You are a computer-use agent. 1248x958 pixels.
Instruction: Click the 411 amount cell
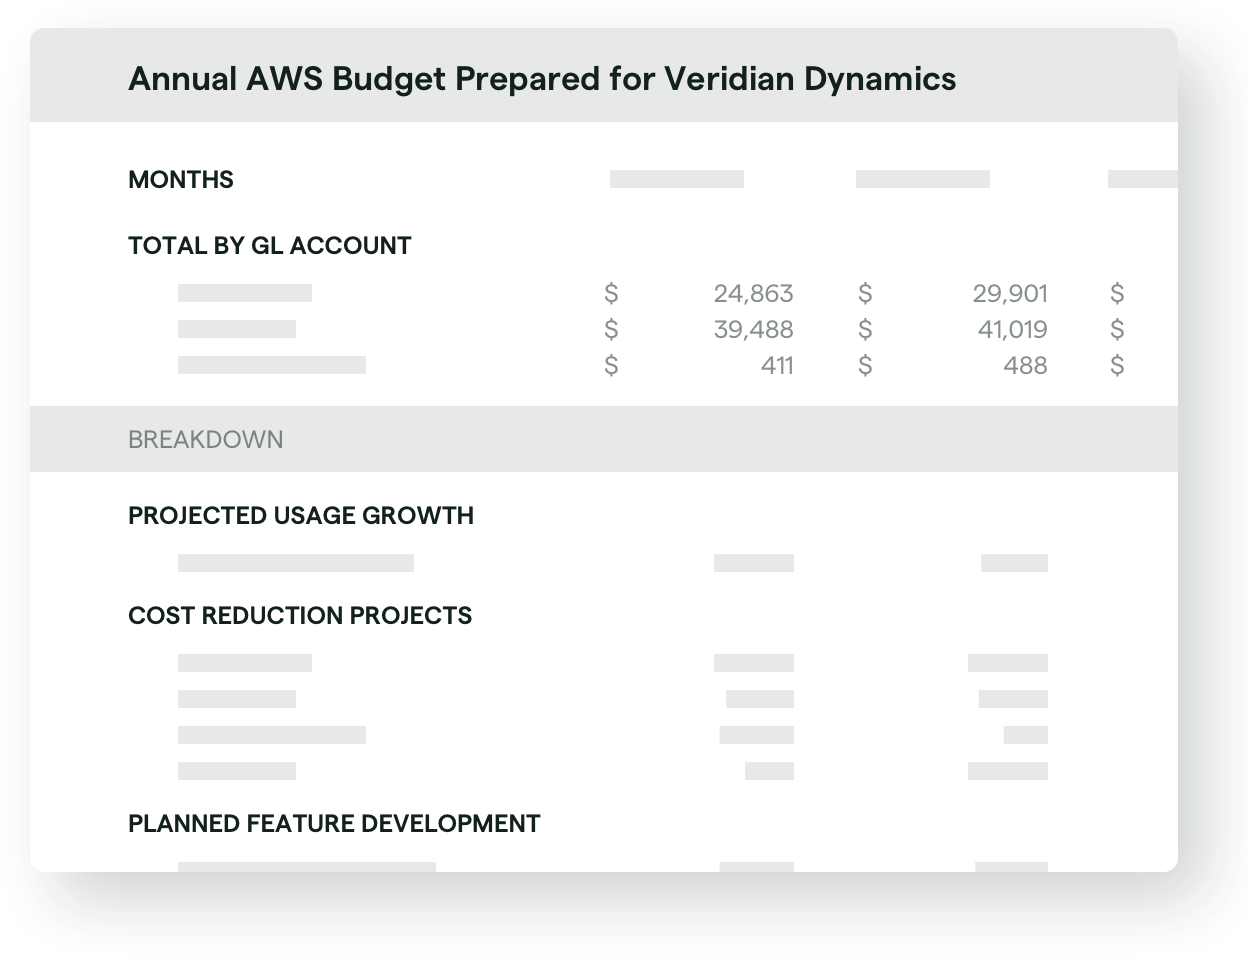[x=777, y=365]
